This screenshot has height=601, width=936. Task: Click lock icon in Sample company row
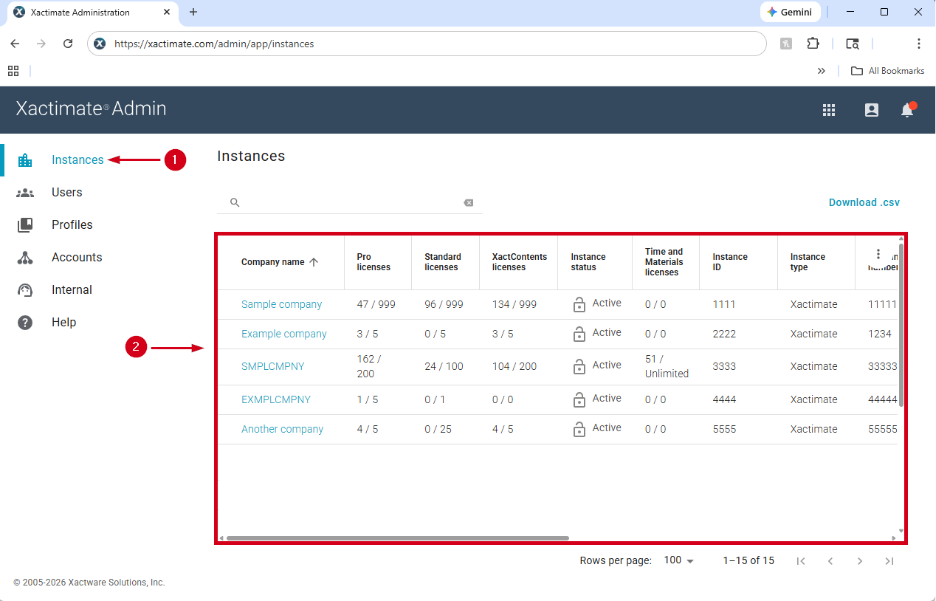pyautogui.click(x=579, y=304)
